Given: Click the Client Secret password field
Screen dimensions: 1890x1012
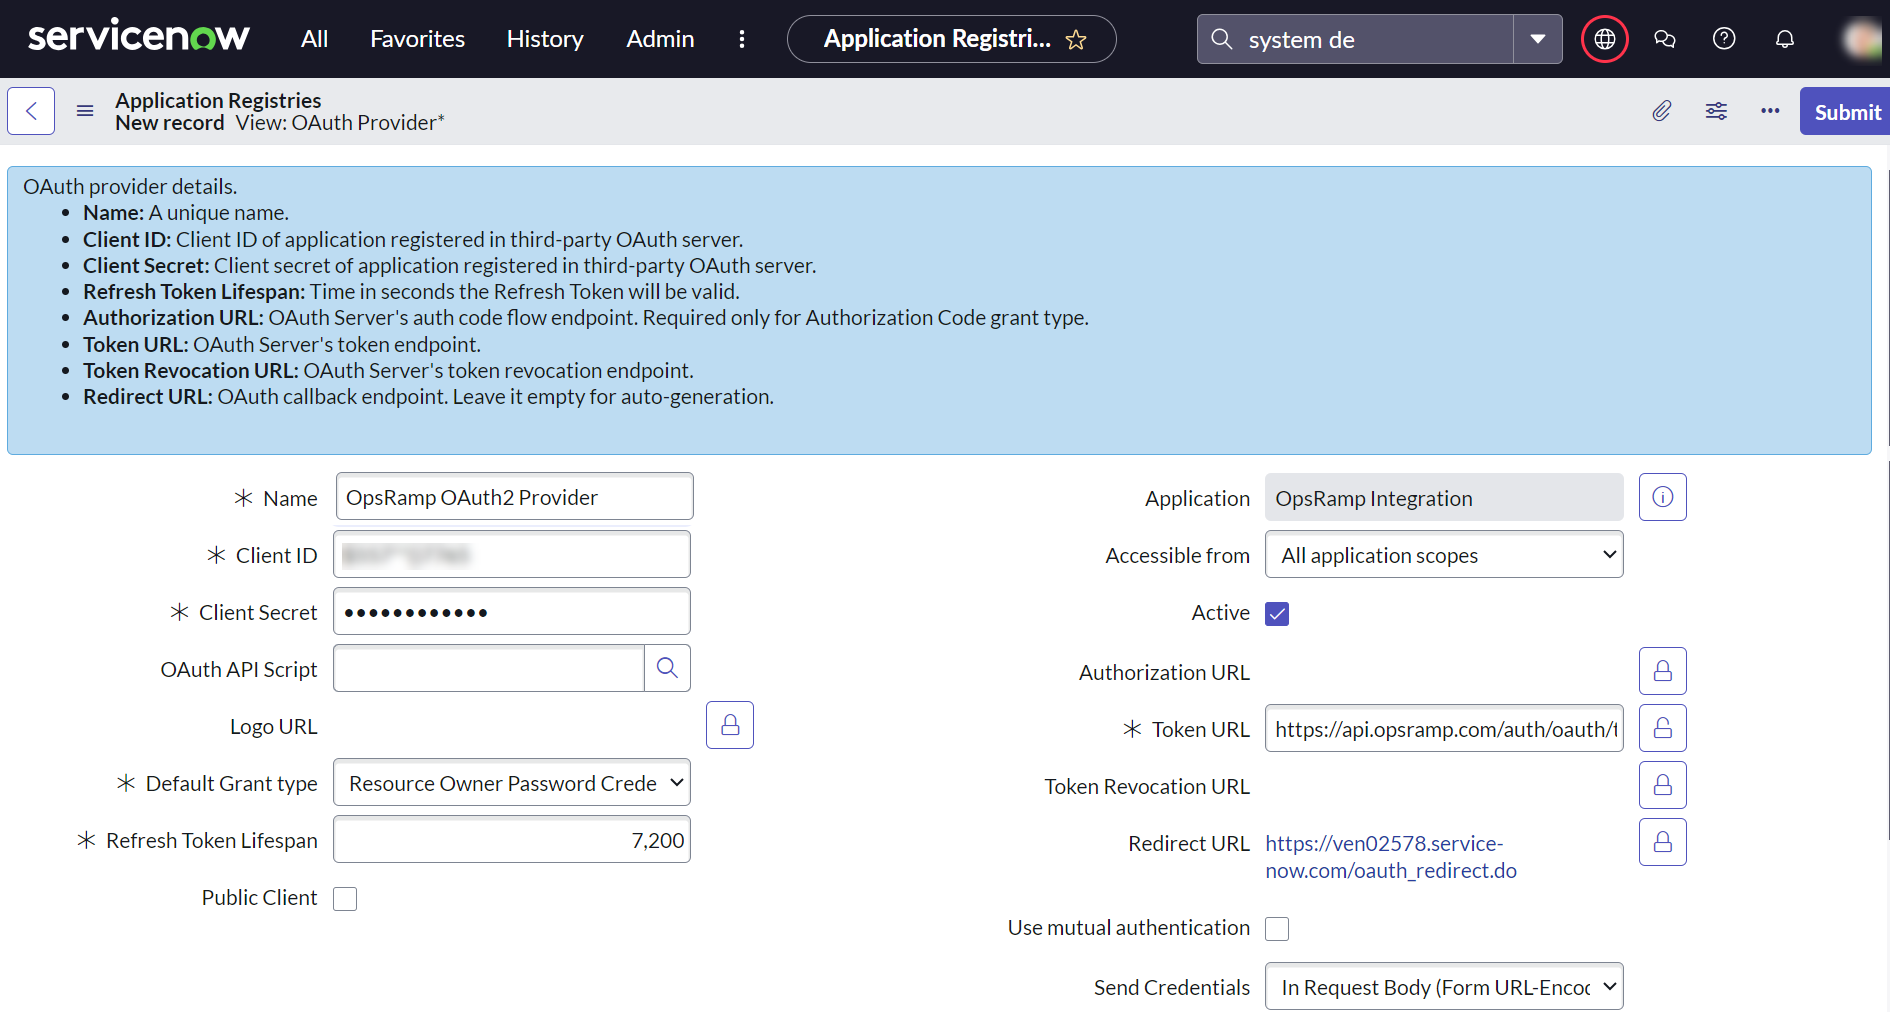Looking at the screenshot, I should pos(512,611).
